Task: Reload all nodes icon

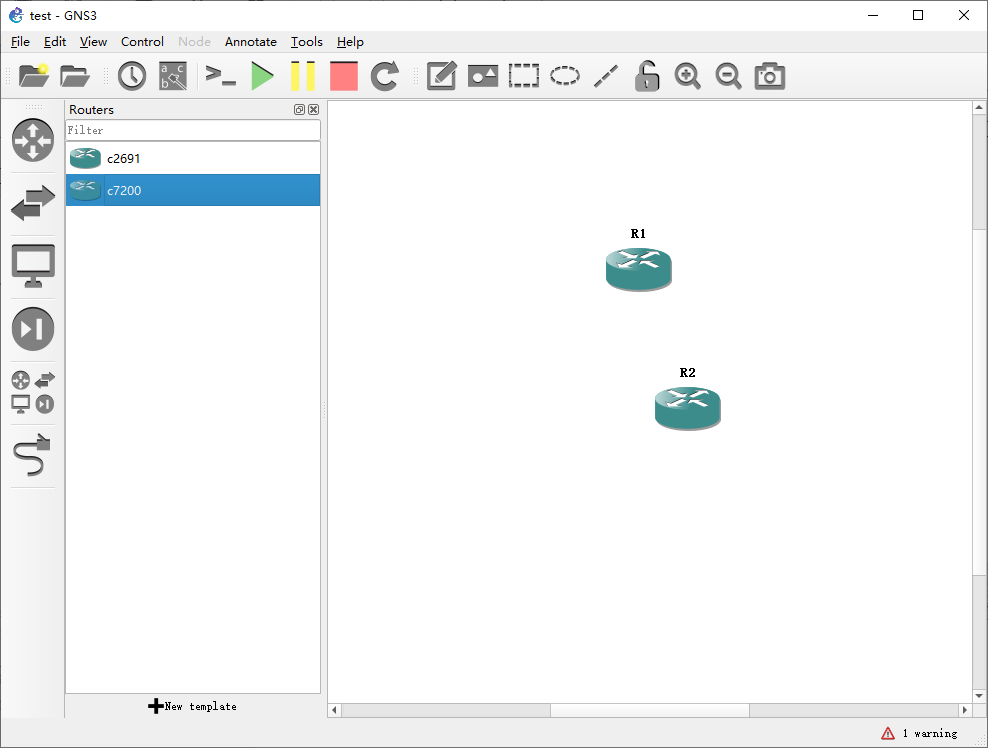Action: (384, 76)
